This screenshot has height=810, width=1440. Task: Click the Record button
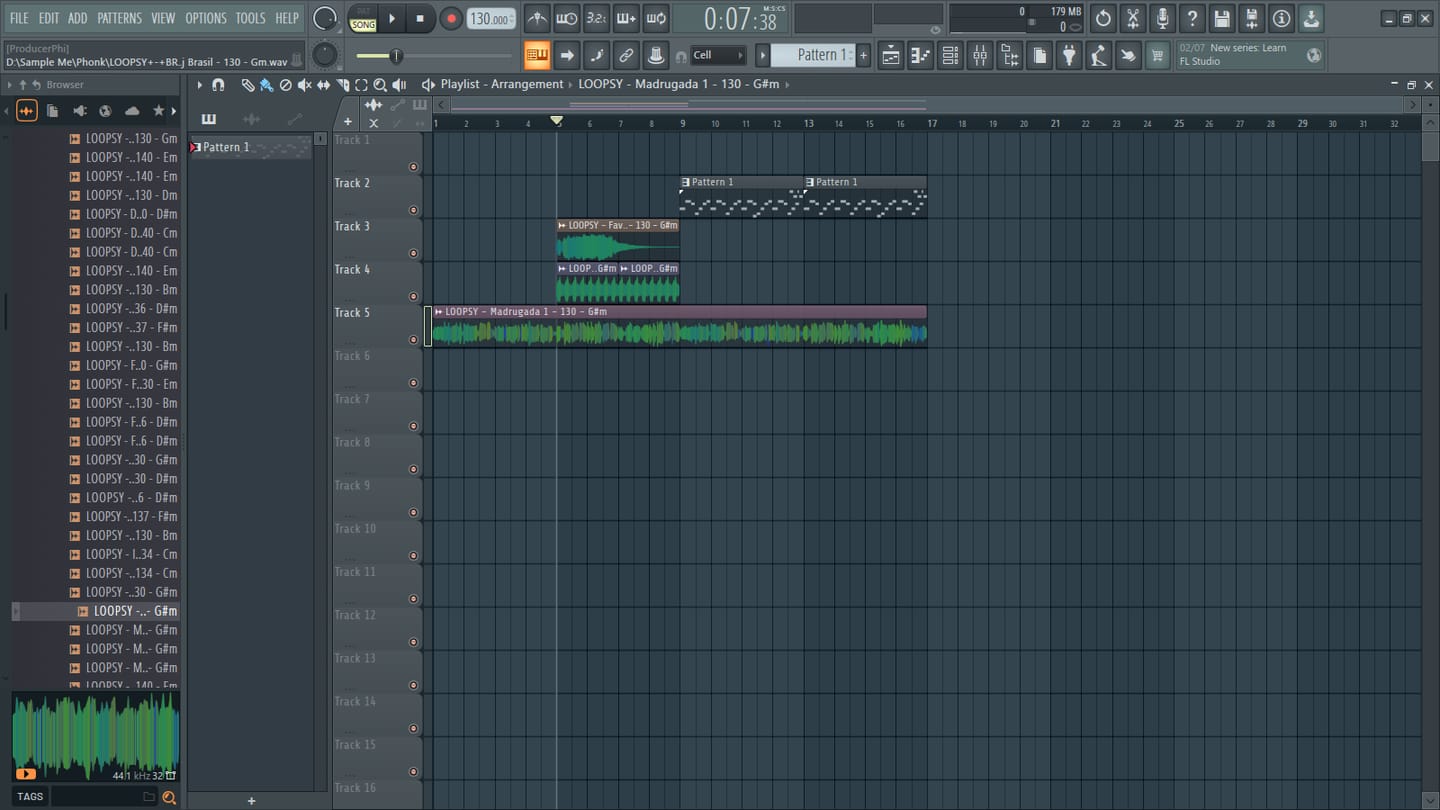[451, 18]
